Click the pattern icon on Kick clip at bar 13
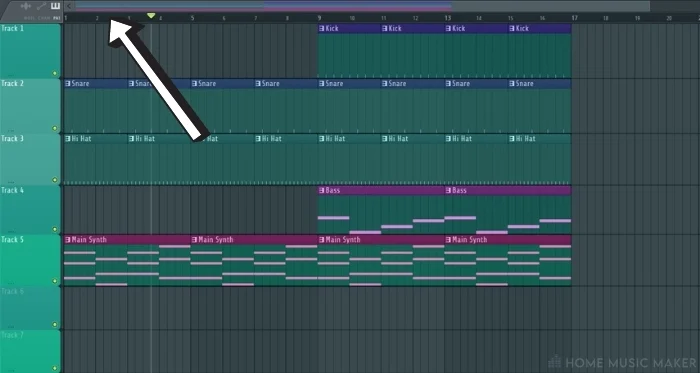 point(448,29)
